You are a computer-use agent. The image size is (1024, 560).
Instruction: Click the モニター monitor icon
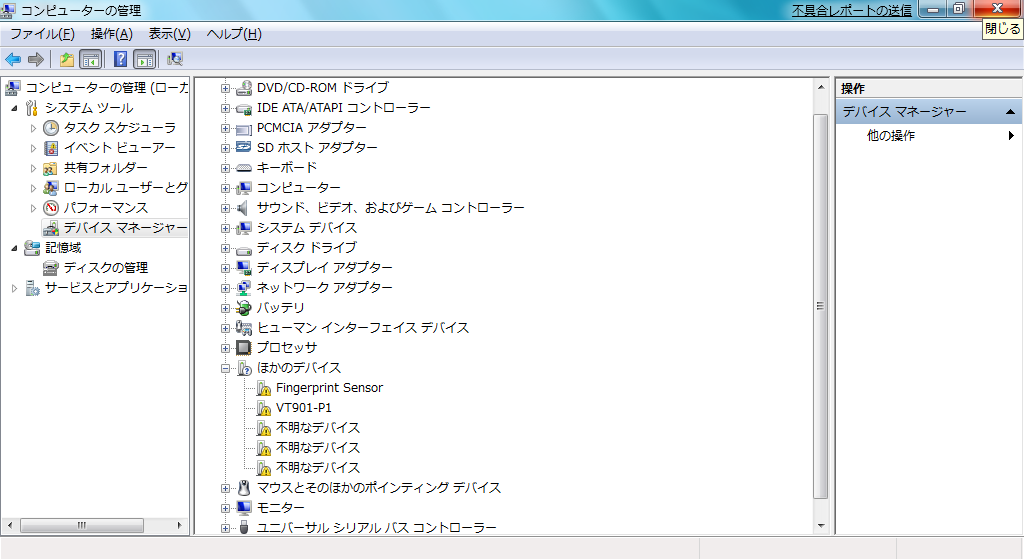coord(244,508)
